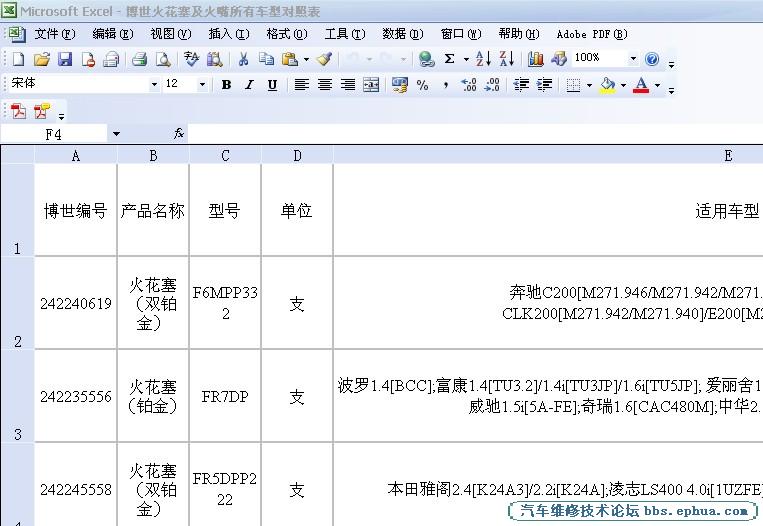Apply the yellow fill color bucket
Viewport: 763px width, 526px height.
[x=608, y=85]
